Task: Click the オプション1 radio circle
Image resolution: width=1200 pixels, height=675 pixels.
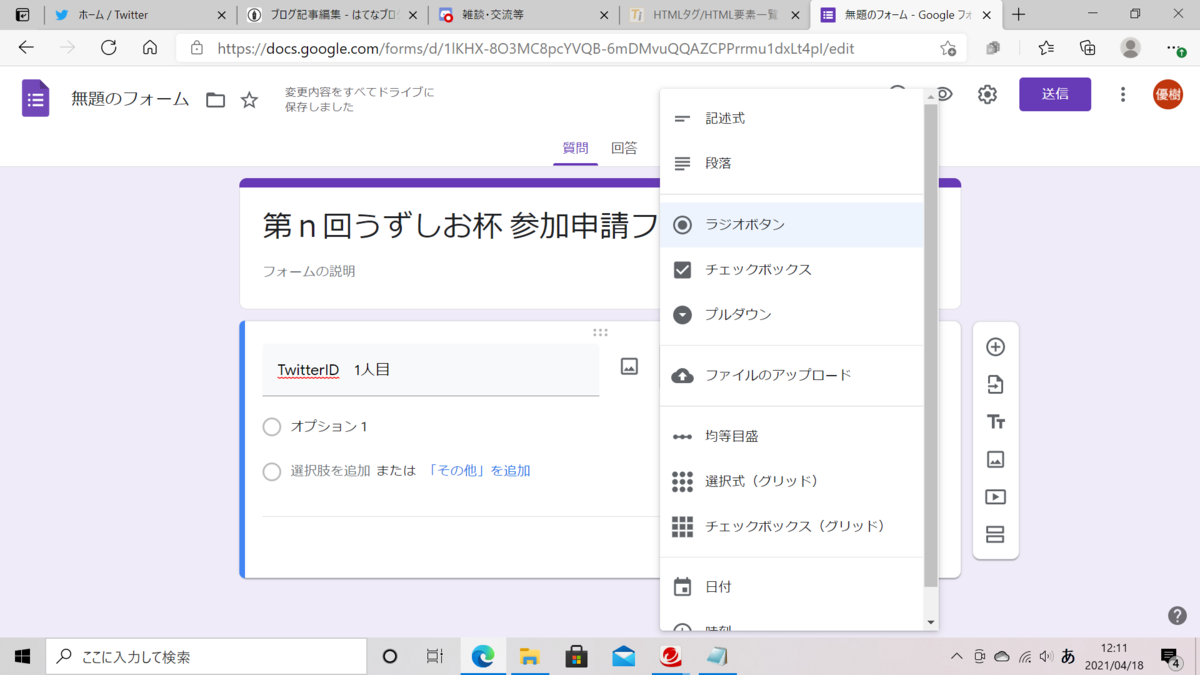Action: tap(270, 426)
